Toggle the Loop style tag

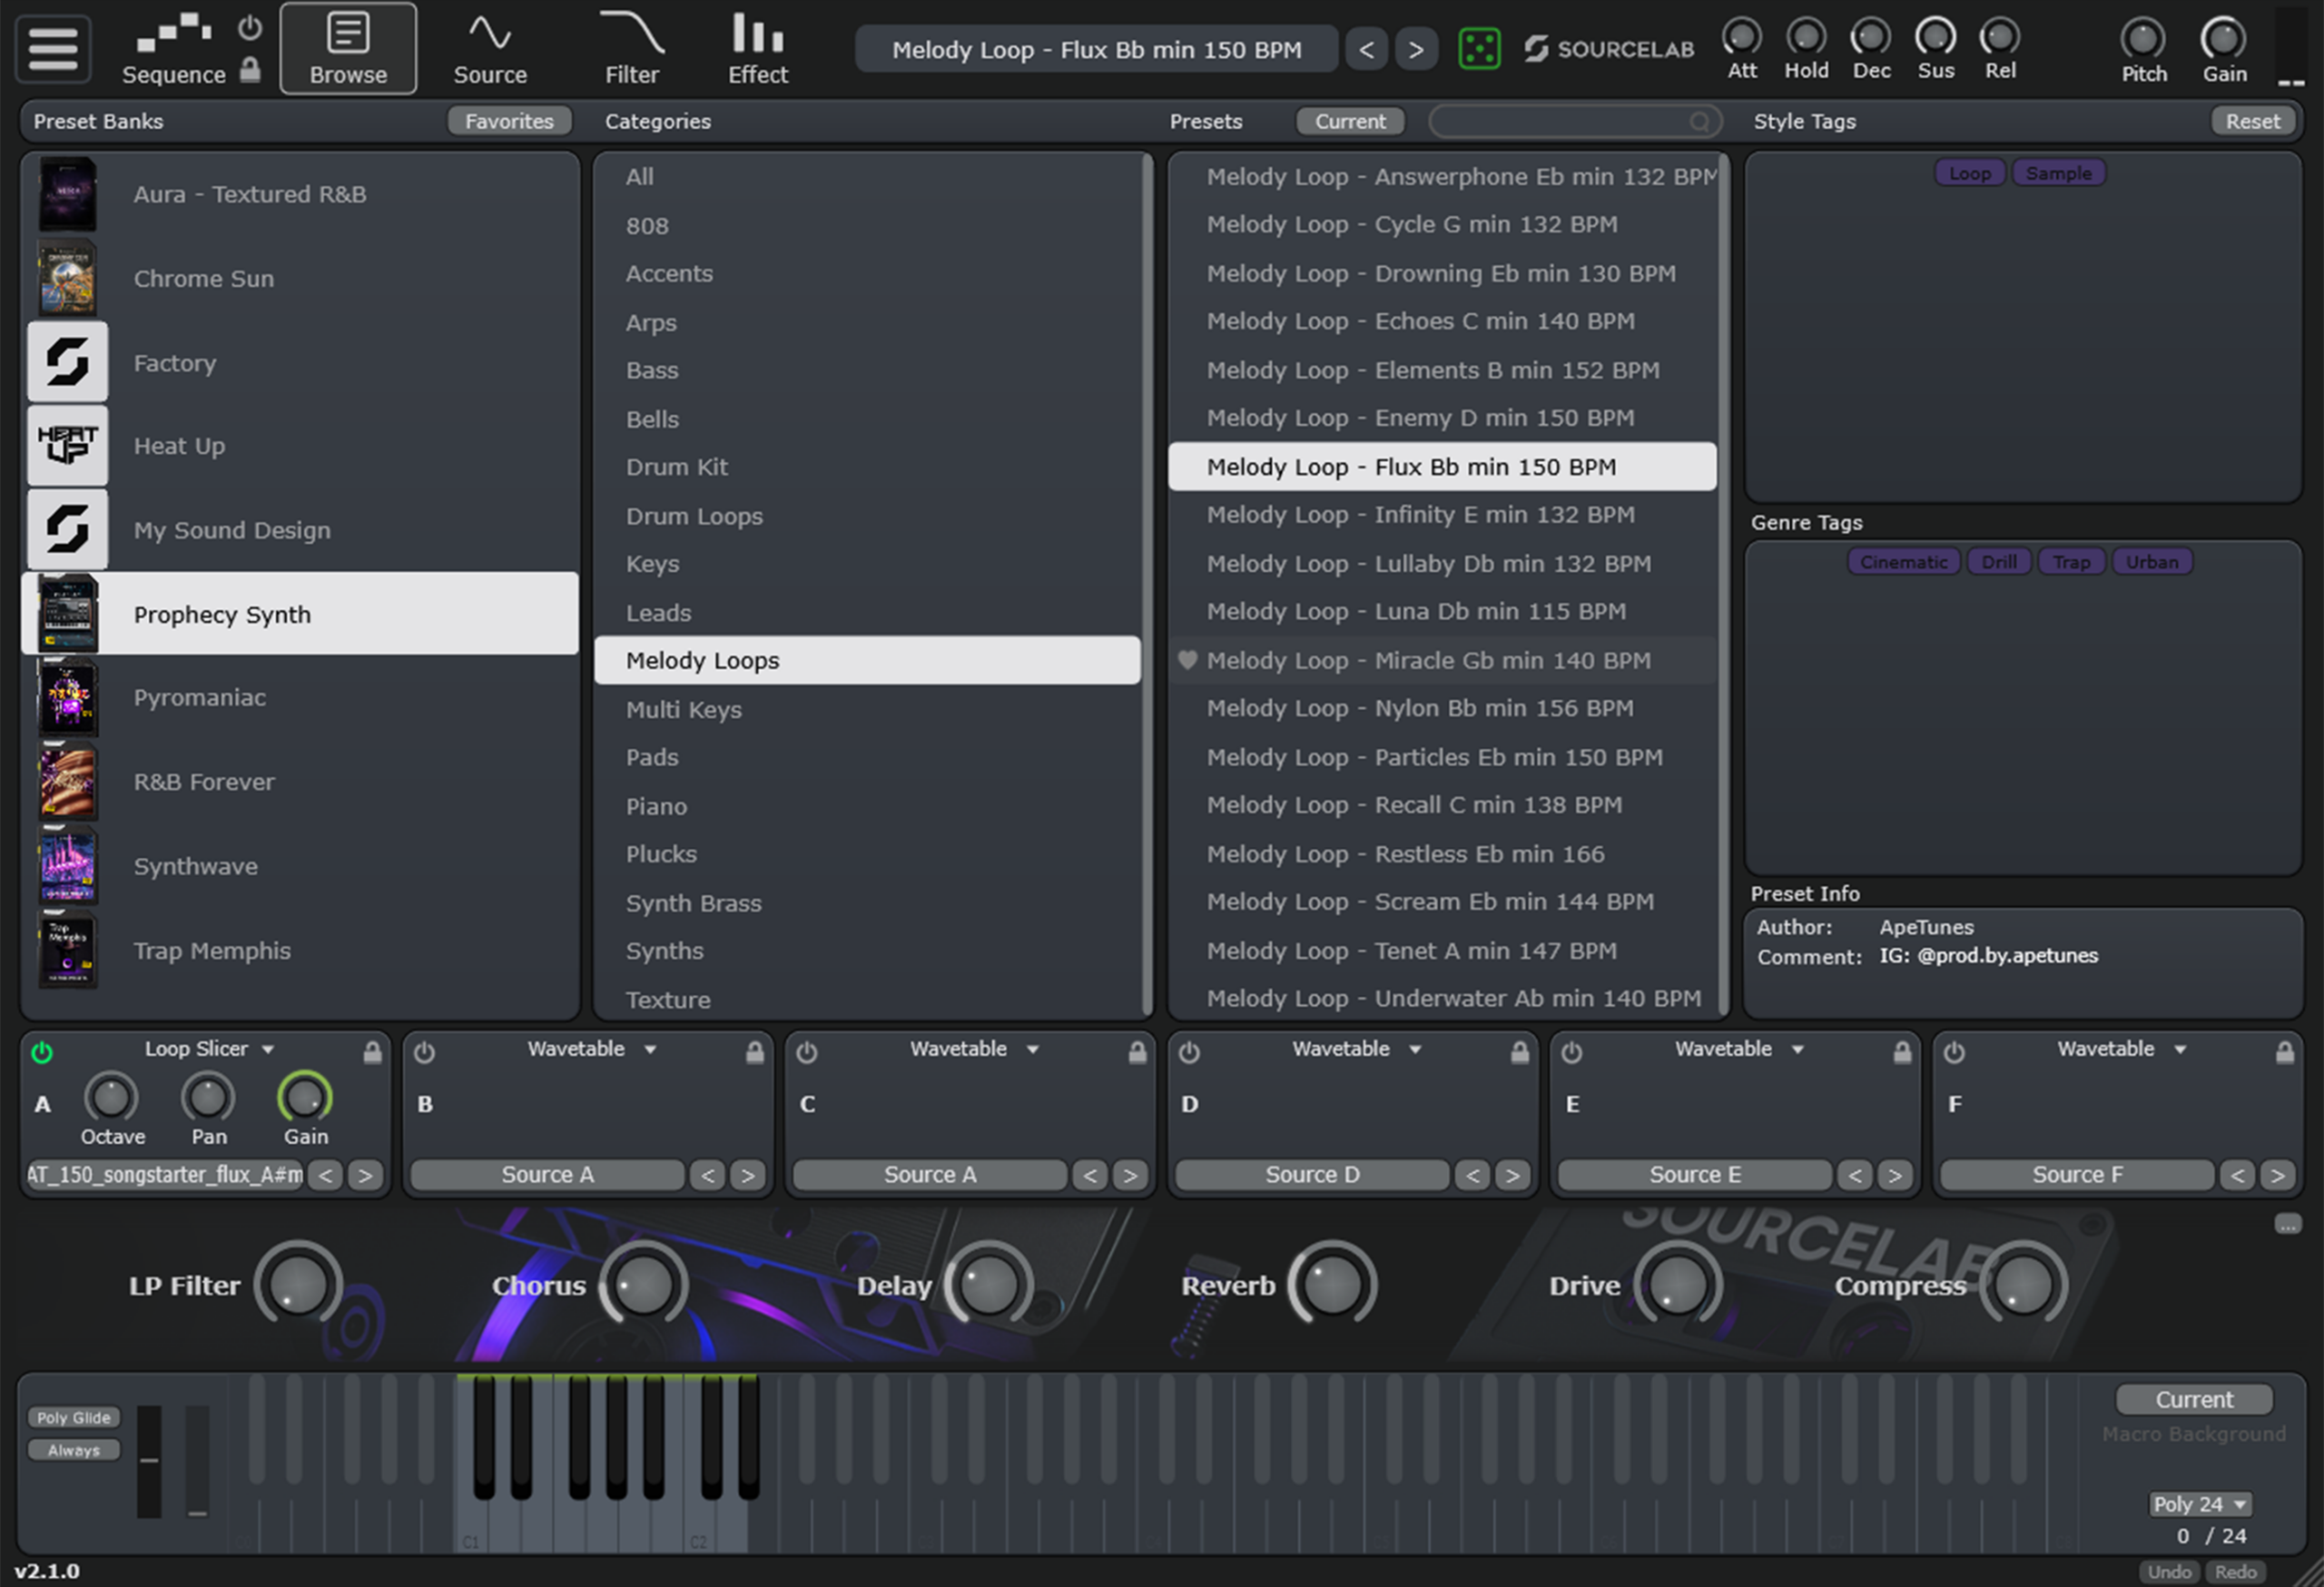click(x=1969, y=173)
